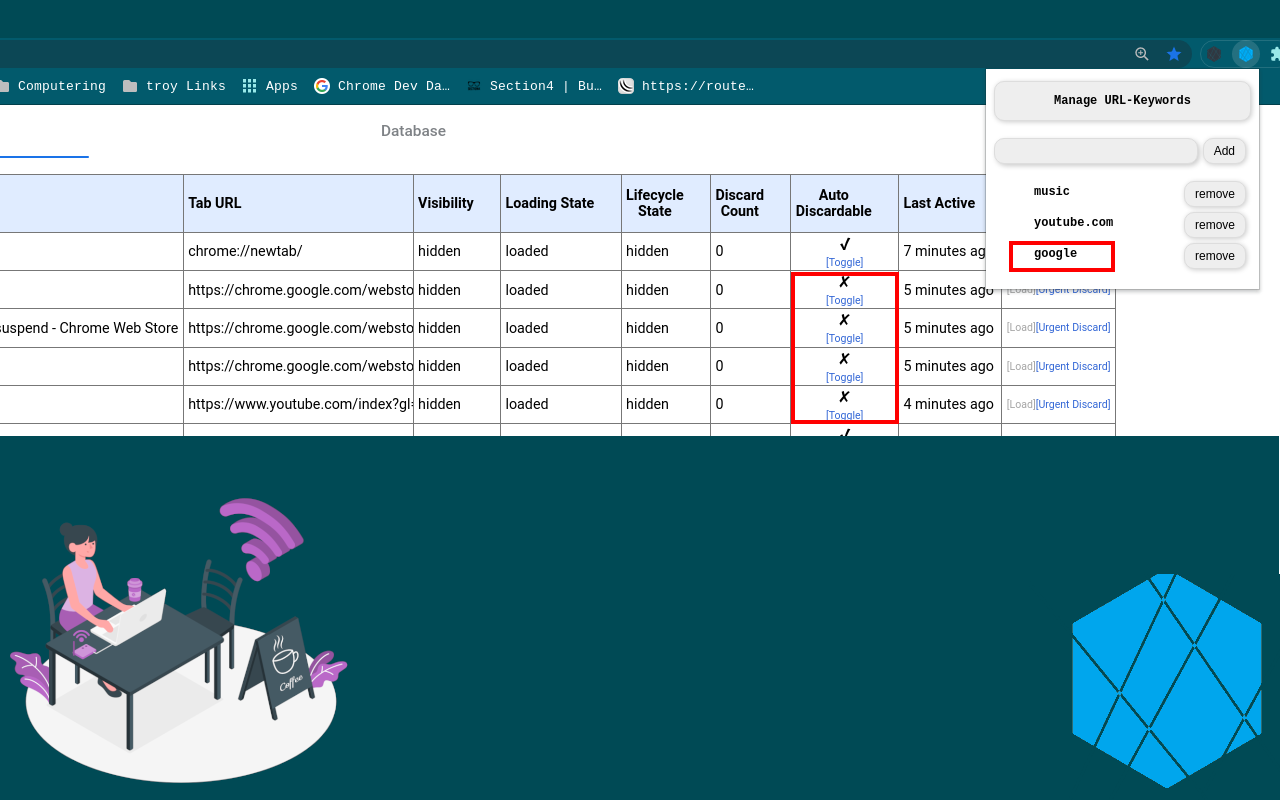Toggle auto discardable for chrome://newtab/ row
1280x800 pixels.
pyautogui.click(x=844, y=262)
